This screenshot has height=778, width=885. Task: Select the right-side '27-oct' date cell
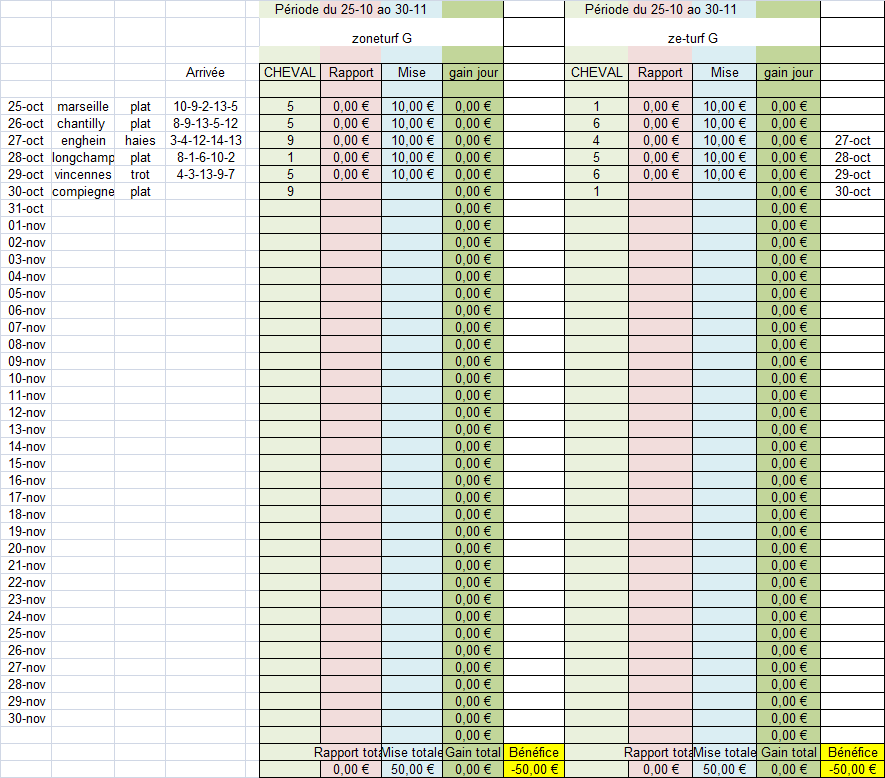coord(852,140)
